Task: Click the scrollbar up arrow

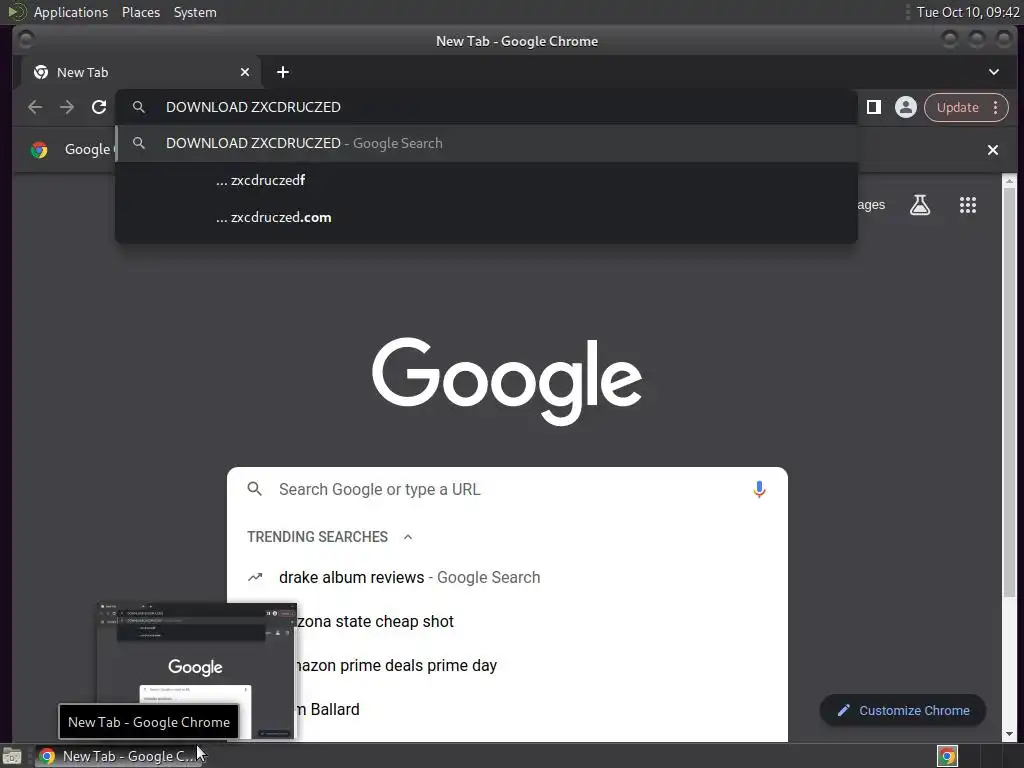Action: (x=1010, y=181)
